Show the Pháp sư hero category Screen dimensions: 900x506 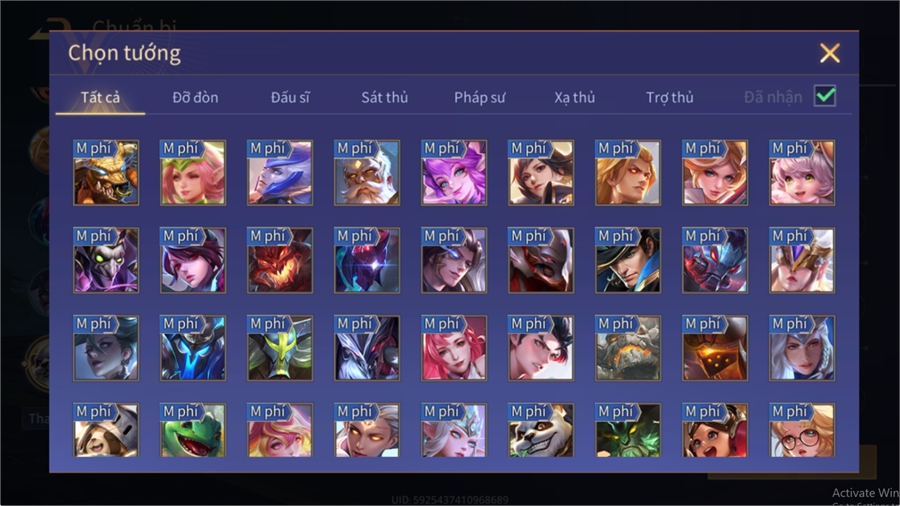pyautogui.click(x=480, y=98)
